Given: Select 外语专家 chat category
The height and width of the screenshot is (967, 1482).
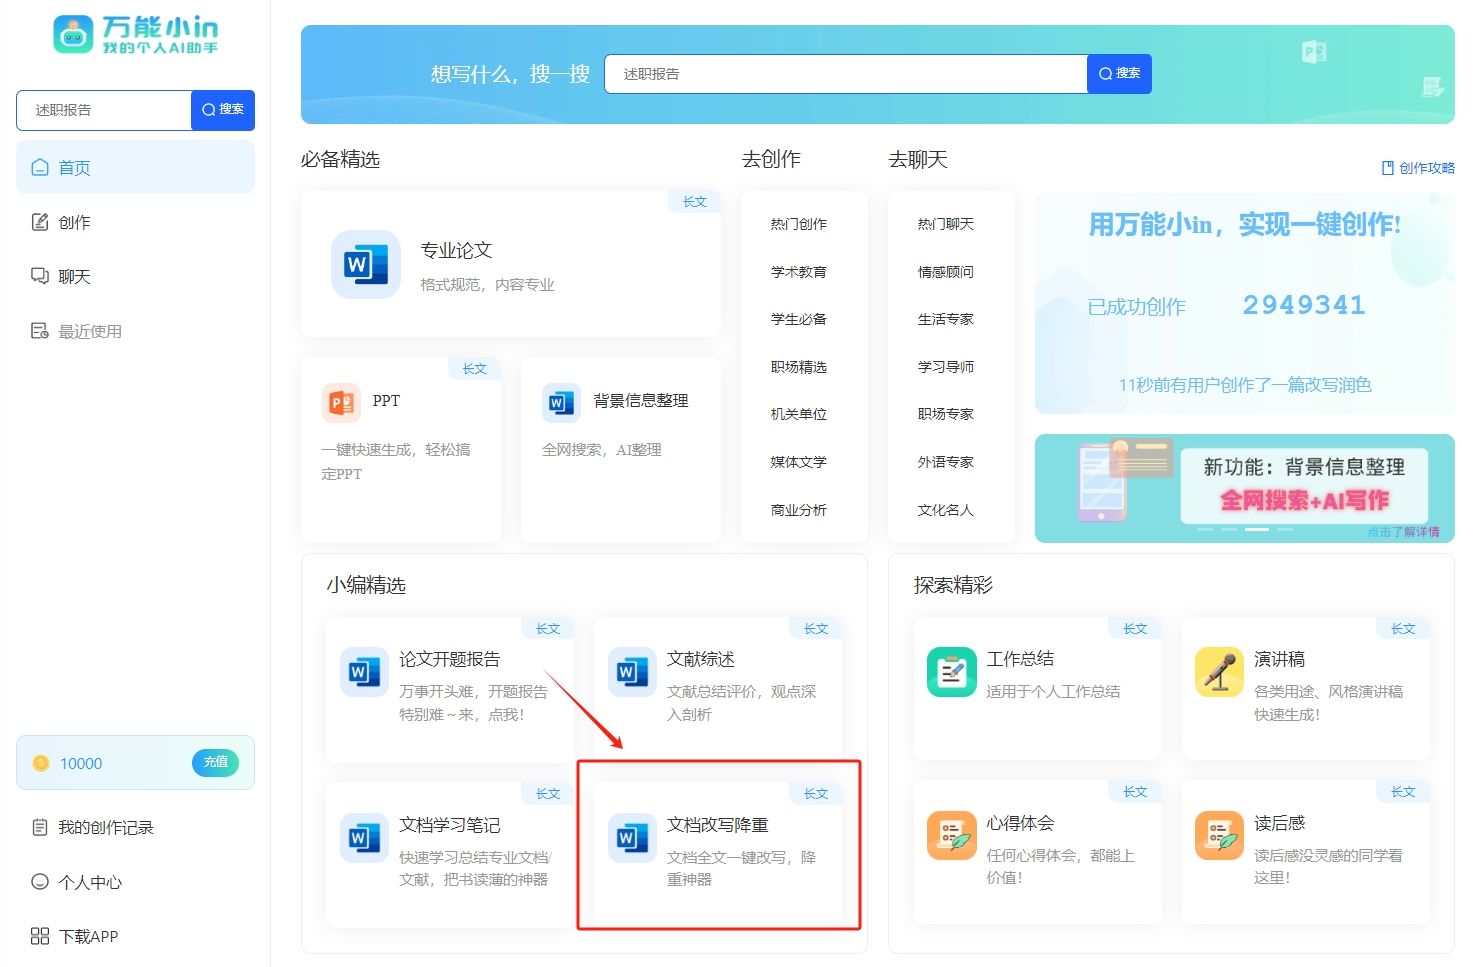Looking at the screenshot, I should (x=946, y=462).
